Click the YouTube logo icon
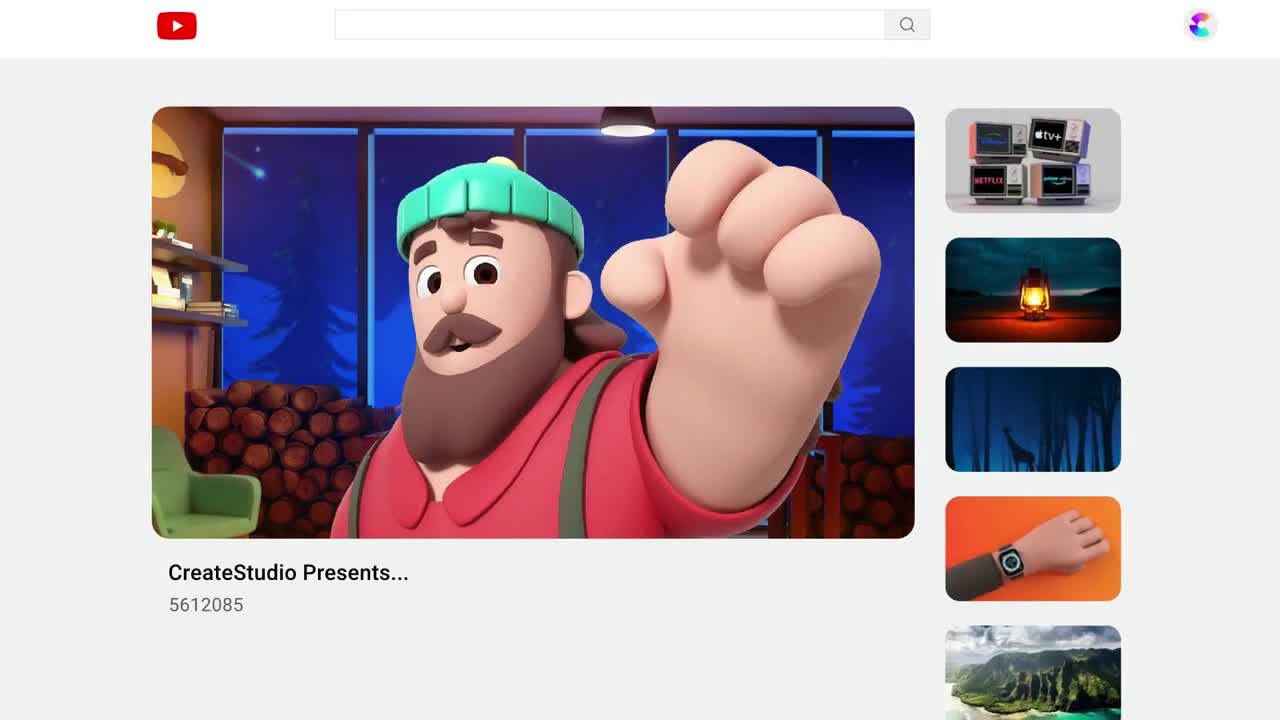 click(177, 26)
